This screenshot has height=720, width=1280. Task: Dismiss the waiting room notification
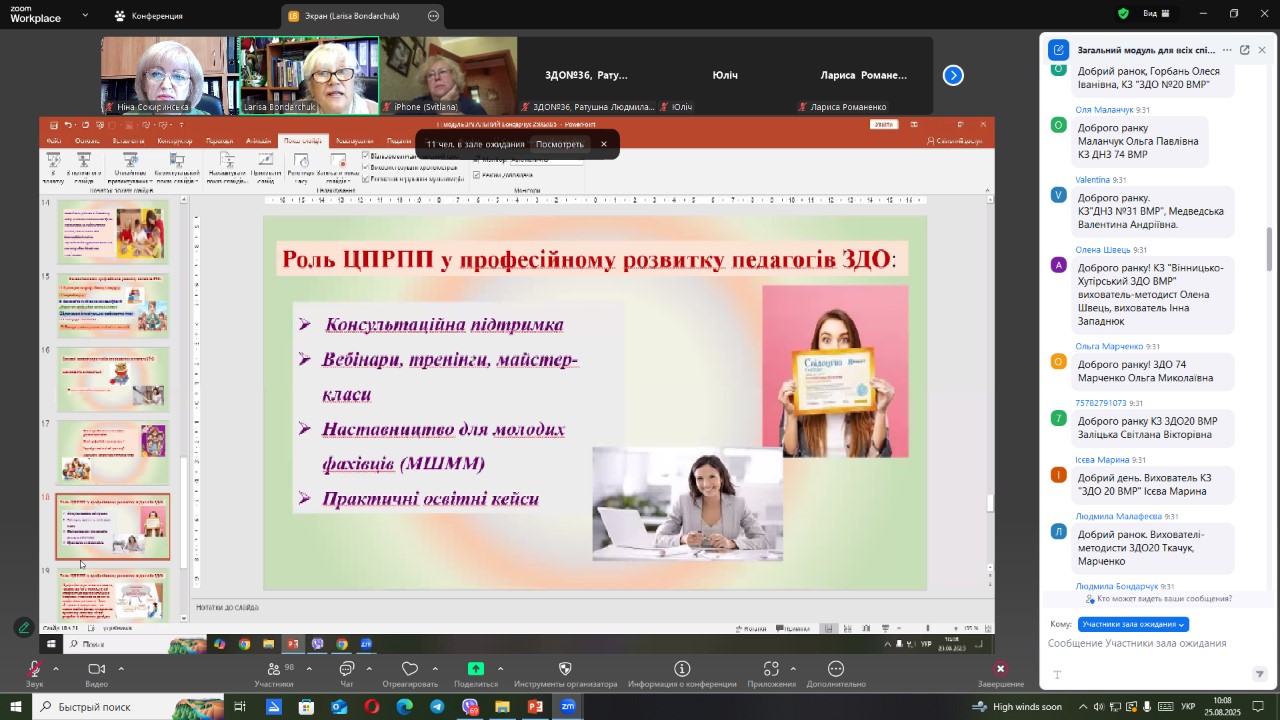[603, 144]
